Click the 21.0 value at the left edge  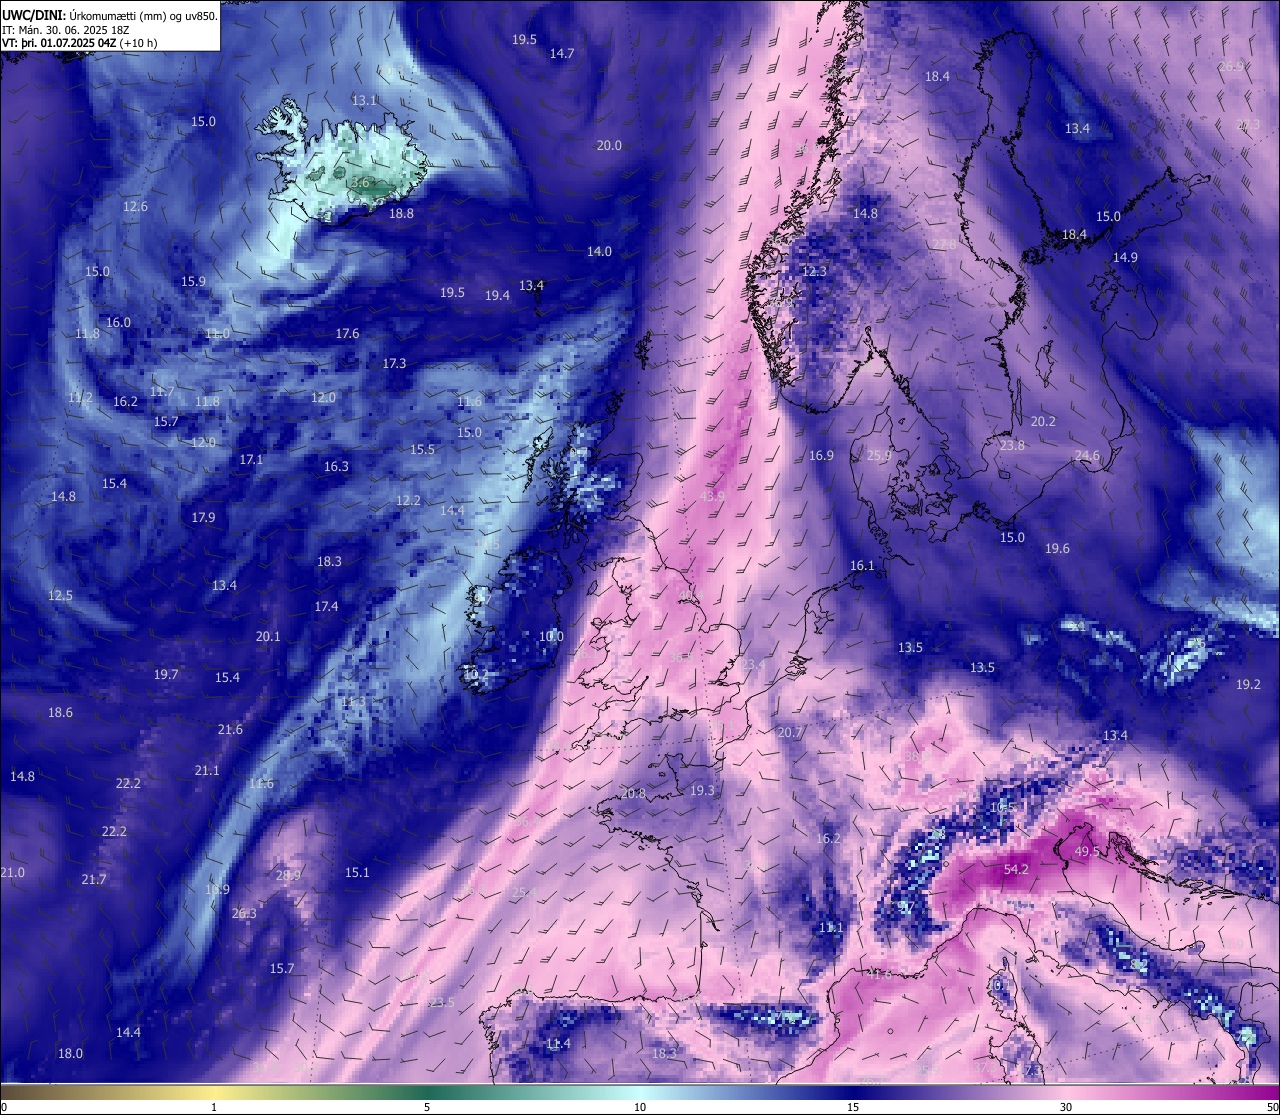pos(12,872)
